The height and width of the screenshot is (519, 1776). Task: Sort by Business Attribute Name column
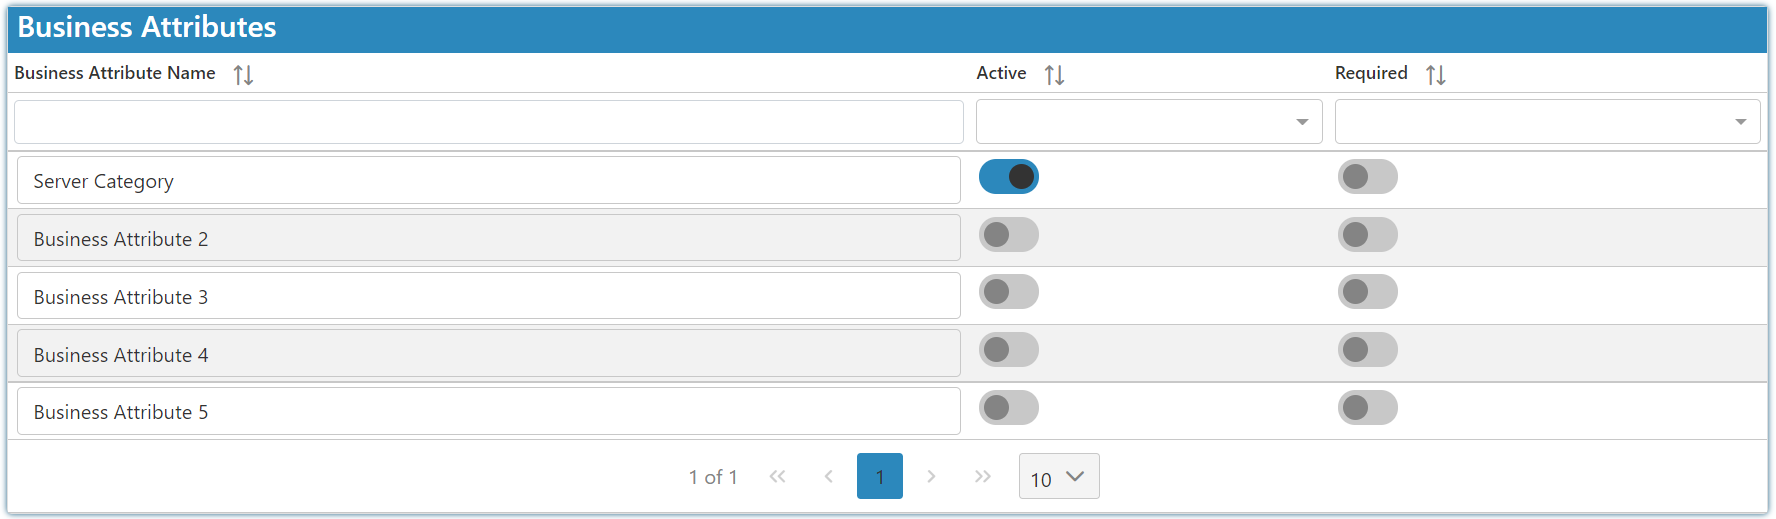[243, 75]
